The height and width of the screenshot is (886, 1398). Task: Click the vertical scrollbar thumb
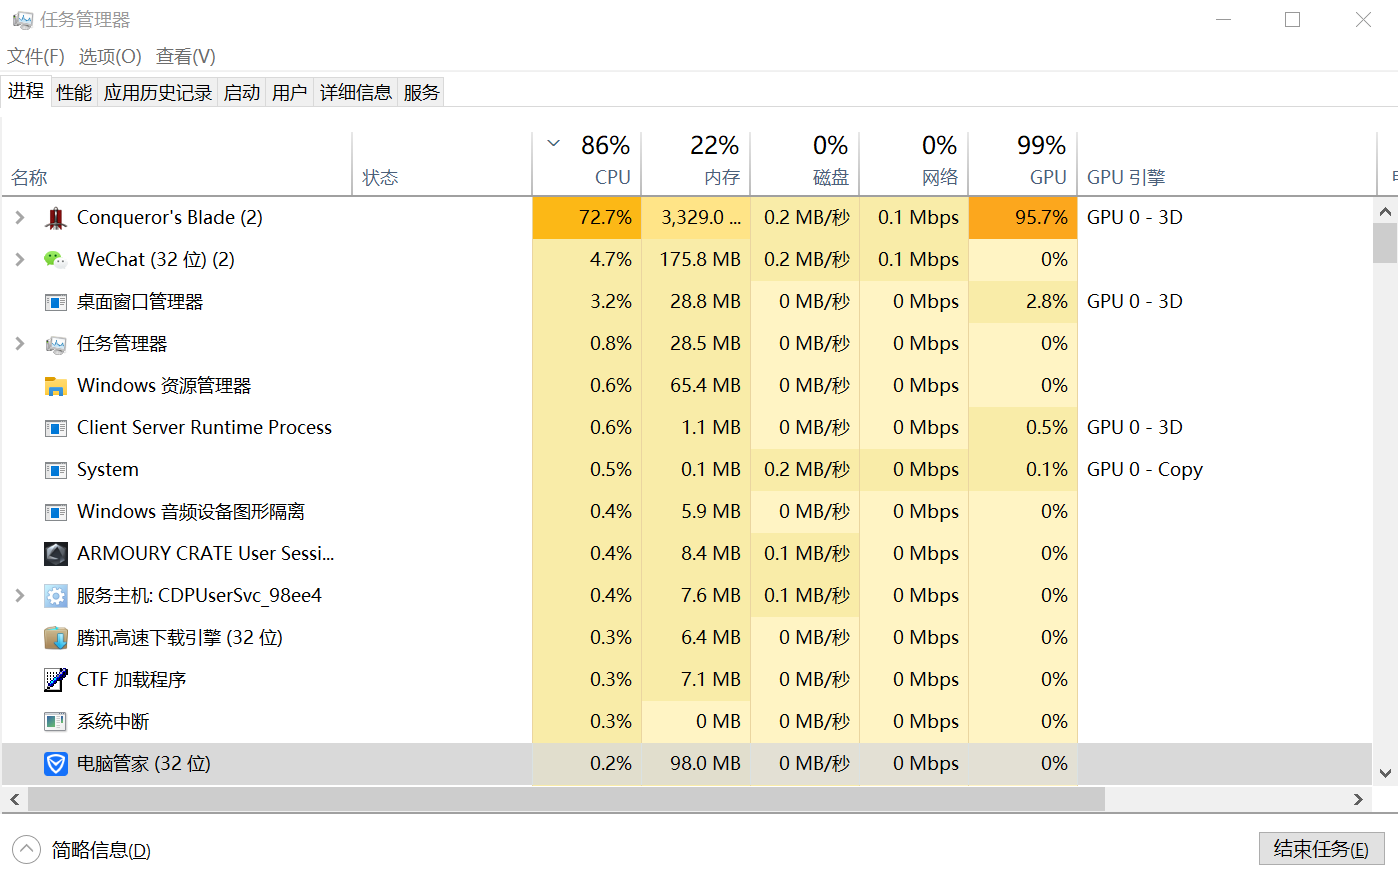(1385, 243)
